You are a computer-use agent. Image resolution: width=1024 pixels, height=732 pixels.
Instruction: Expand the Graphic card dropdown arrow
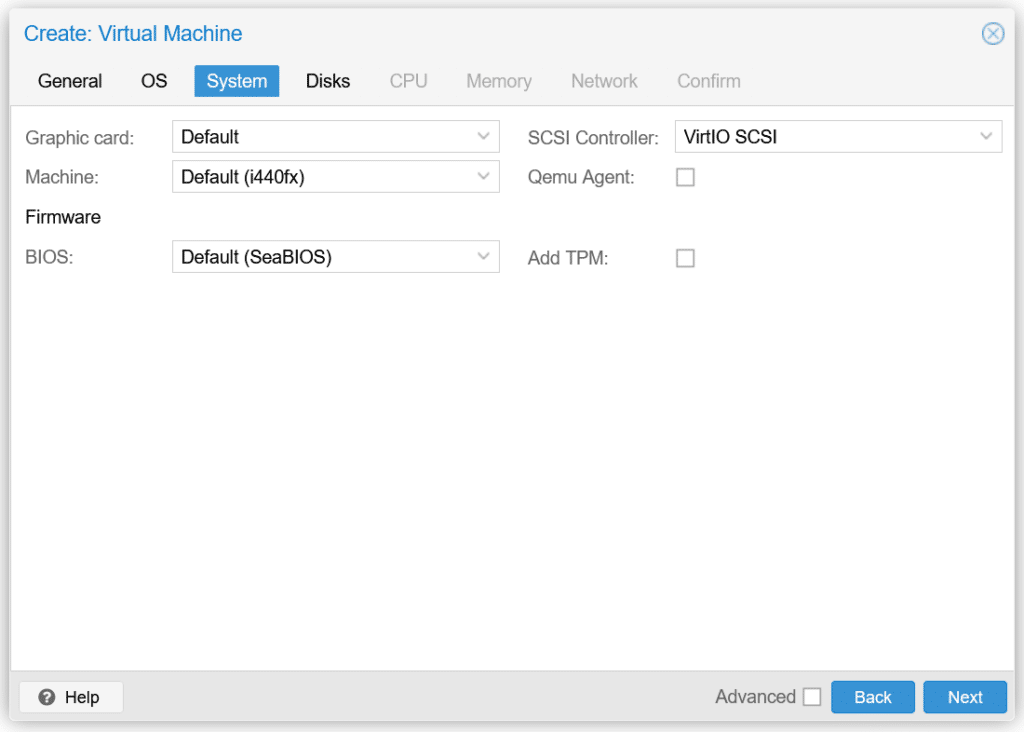(x=483, y=136)
